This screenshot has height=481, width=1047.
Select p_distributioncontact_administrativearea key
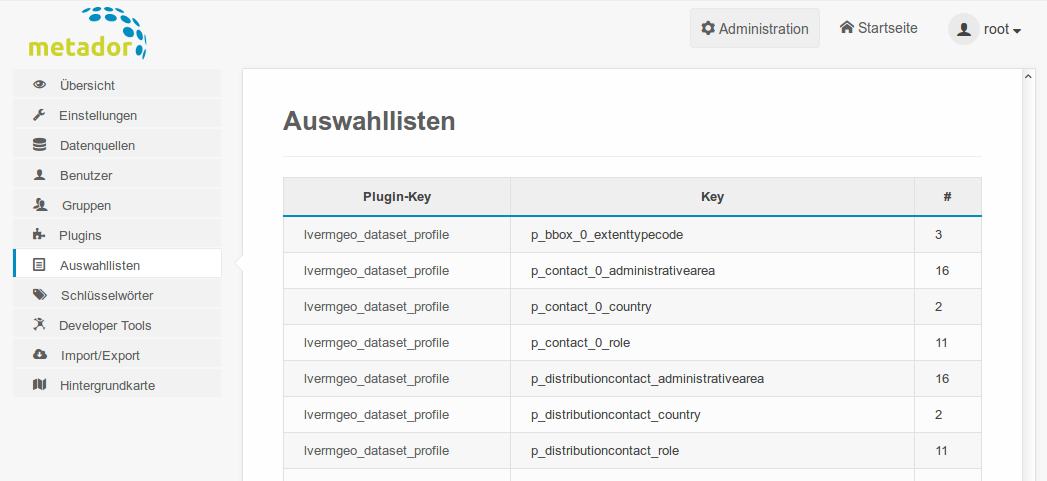pos(647,379)
